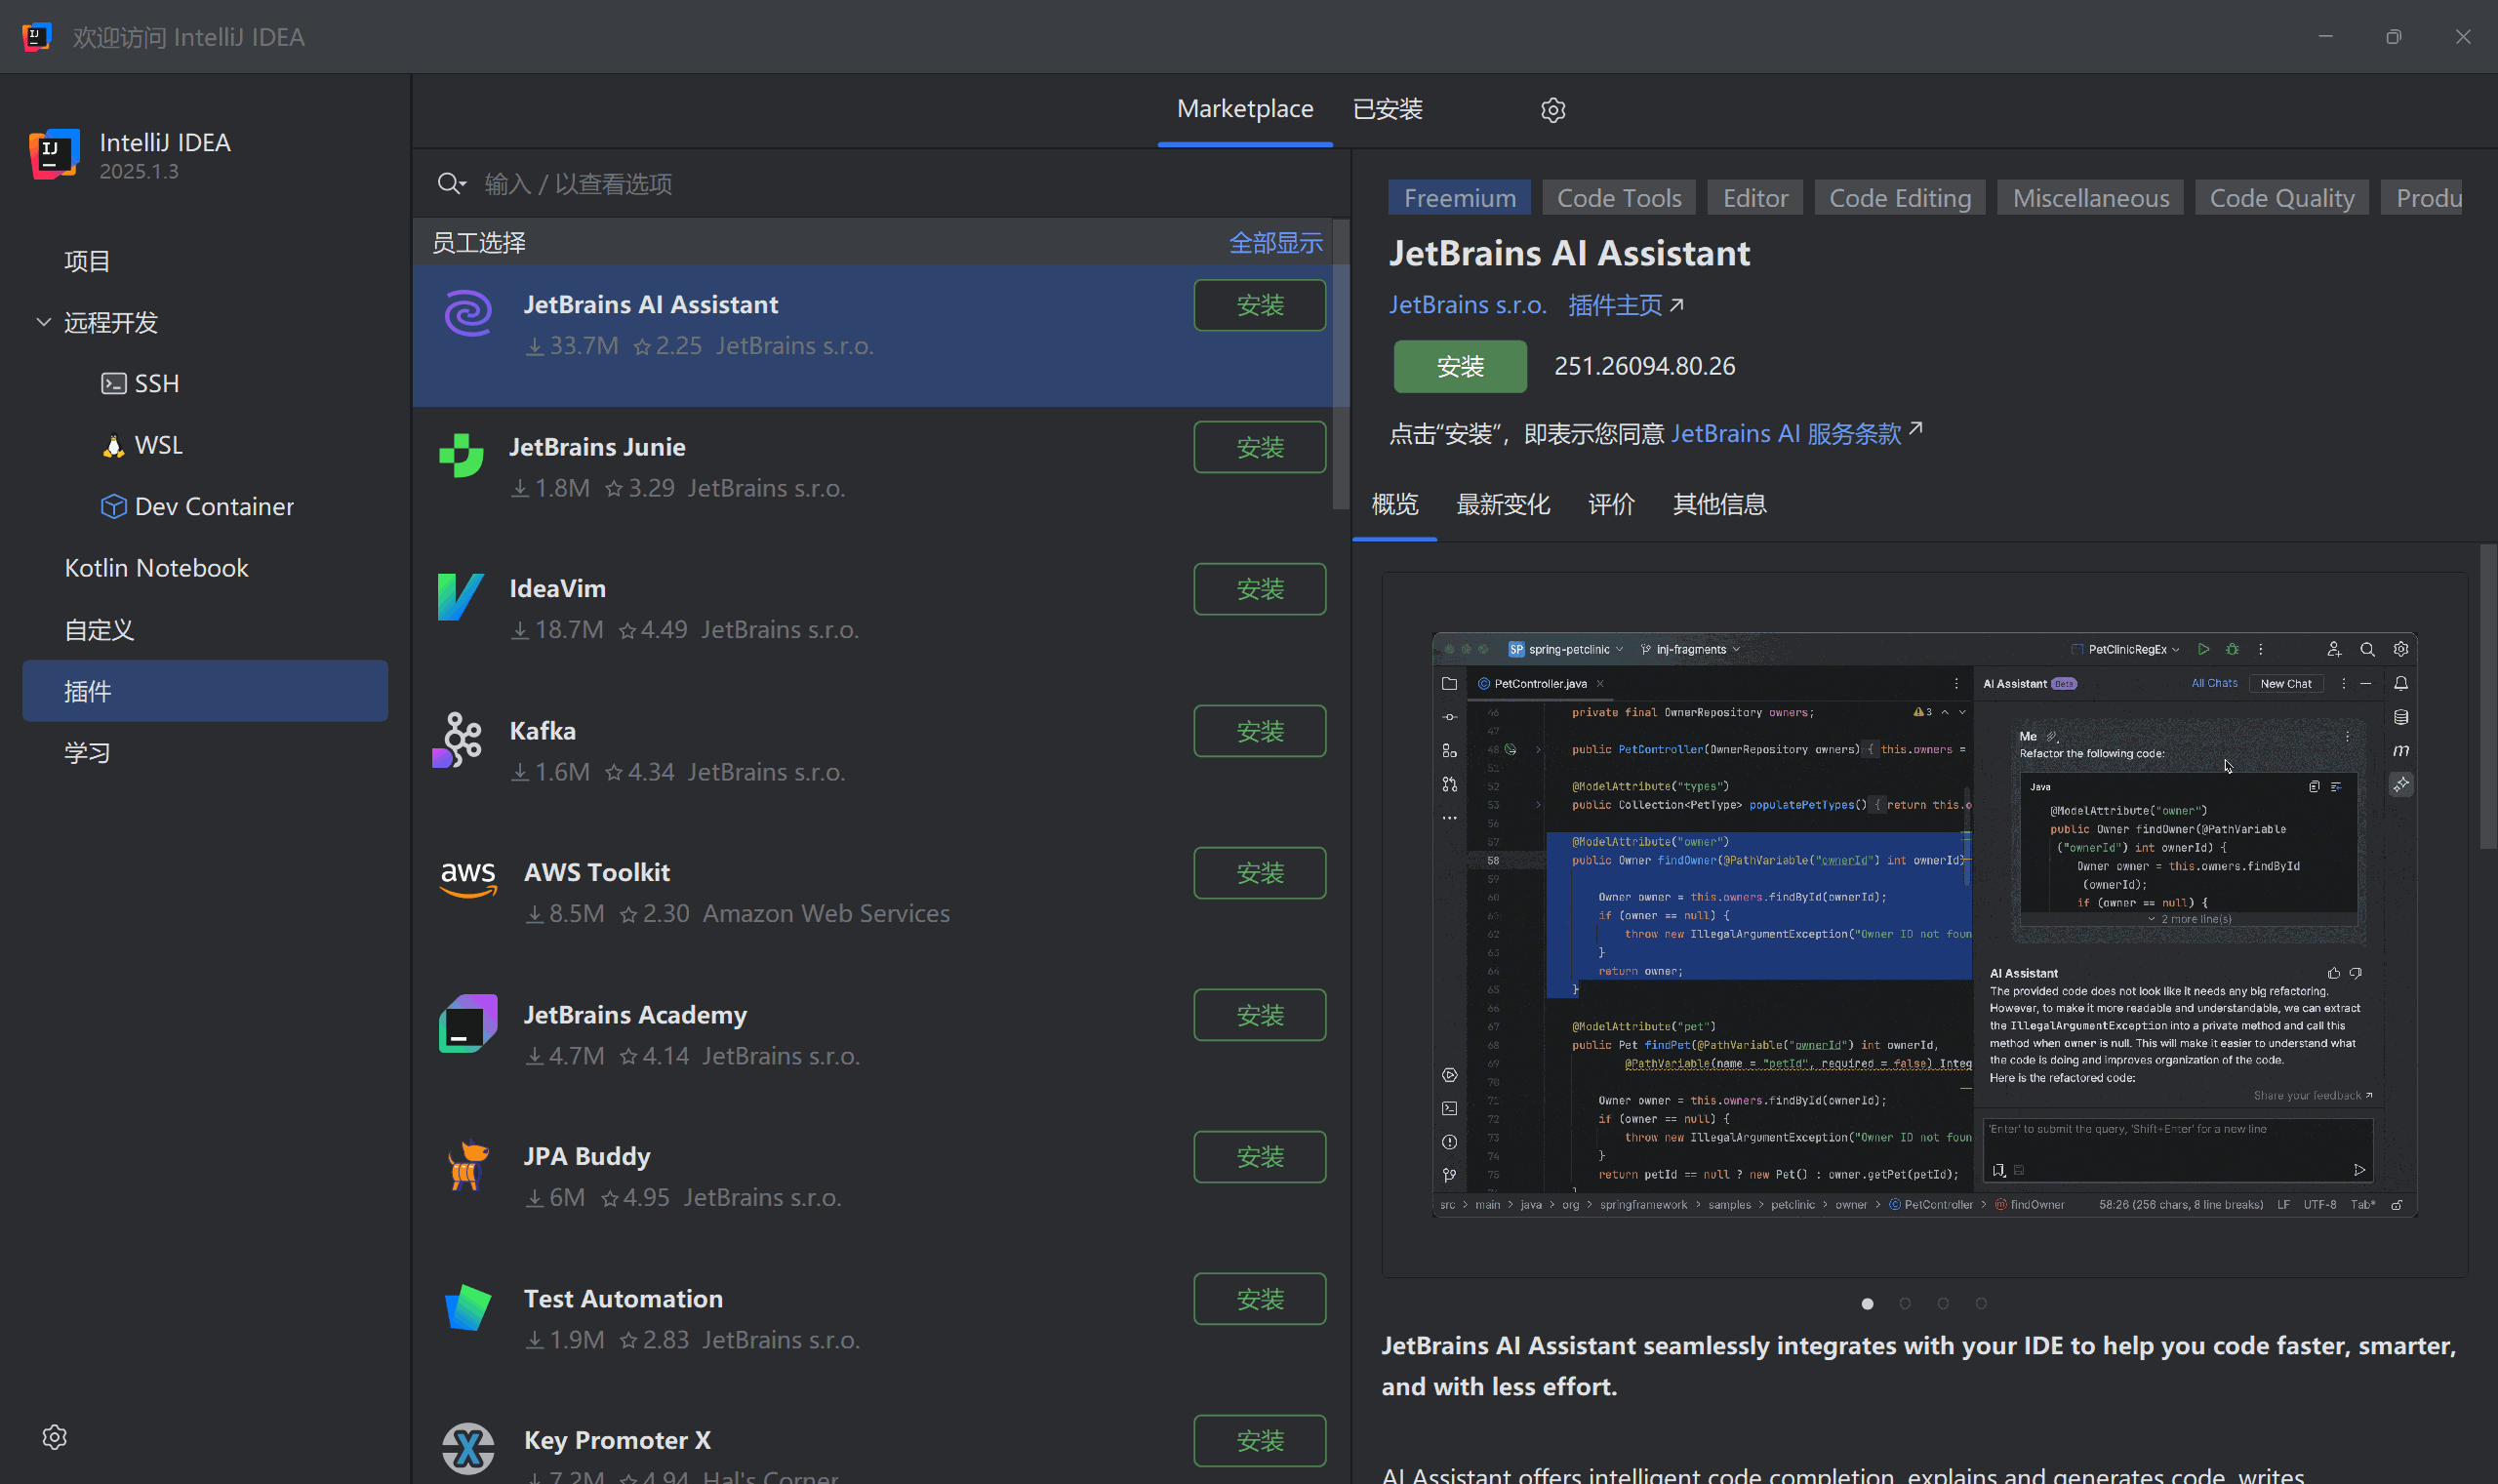
Task: Open JetBrains AI 服务条款 link
Action: pyautogui.click(x=1786, y=433)
